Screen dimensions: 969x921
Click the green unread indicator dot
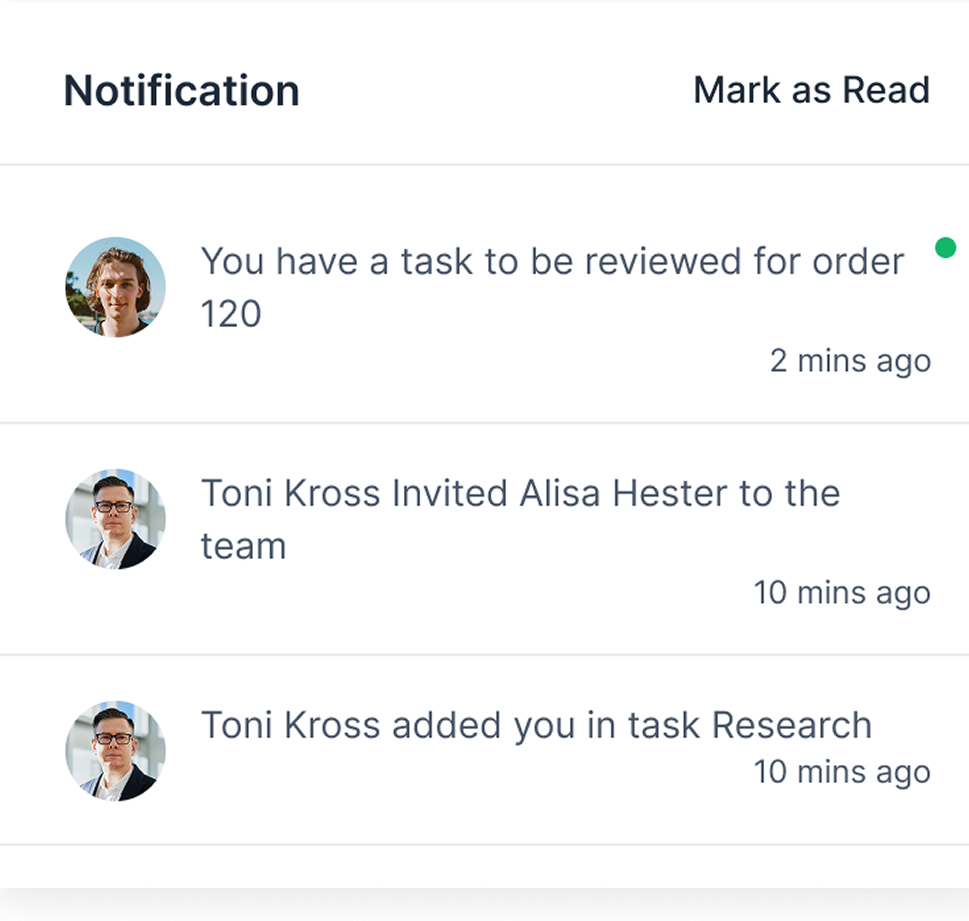pos(946,247)
